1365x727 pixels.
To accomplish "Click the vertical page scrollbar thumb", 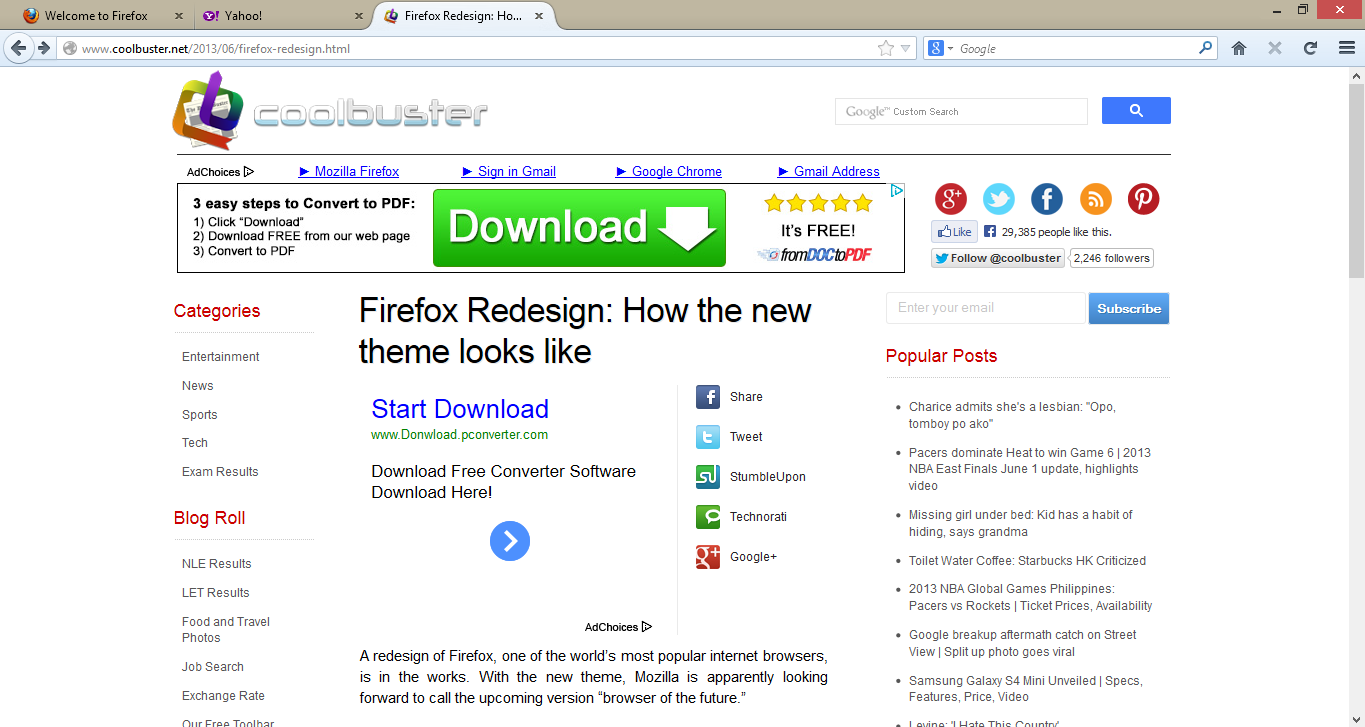I will click(1356, 180).
